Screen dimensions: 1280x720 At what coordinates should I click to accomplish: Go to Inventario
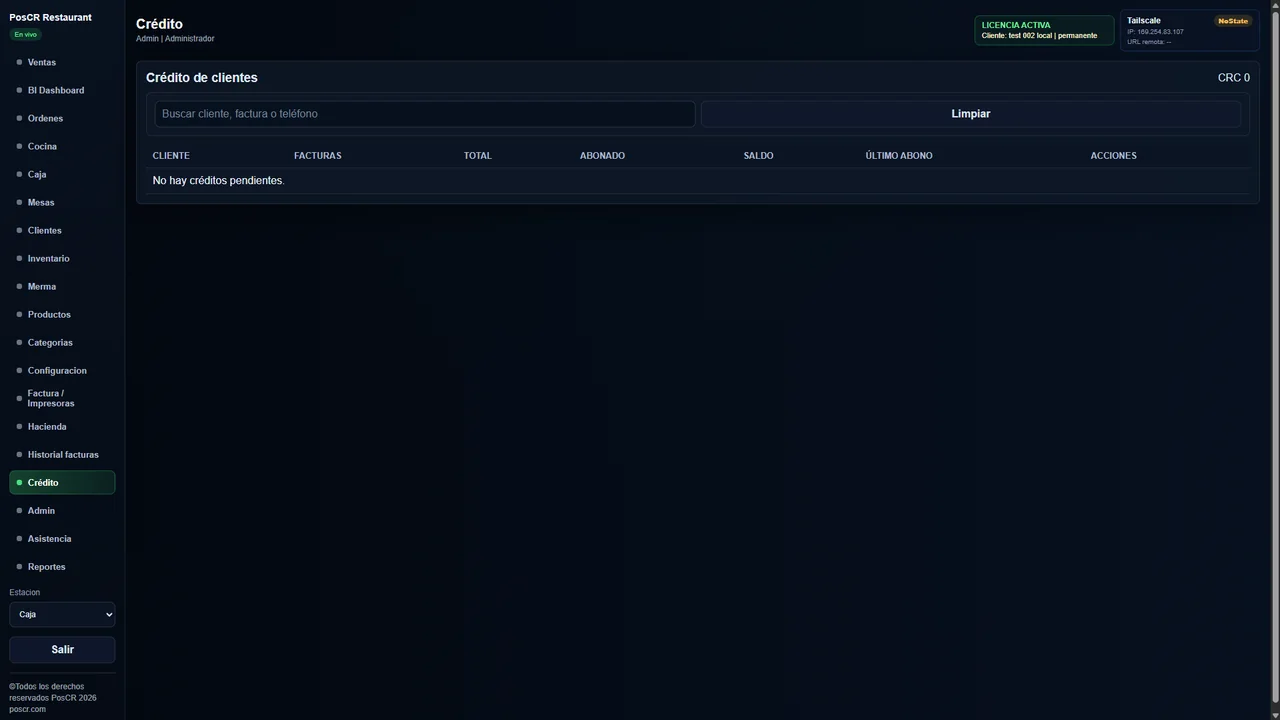[x=62, y=258]
